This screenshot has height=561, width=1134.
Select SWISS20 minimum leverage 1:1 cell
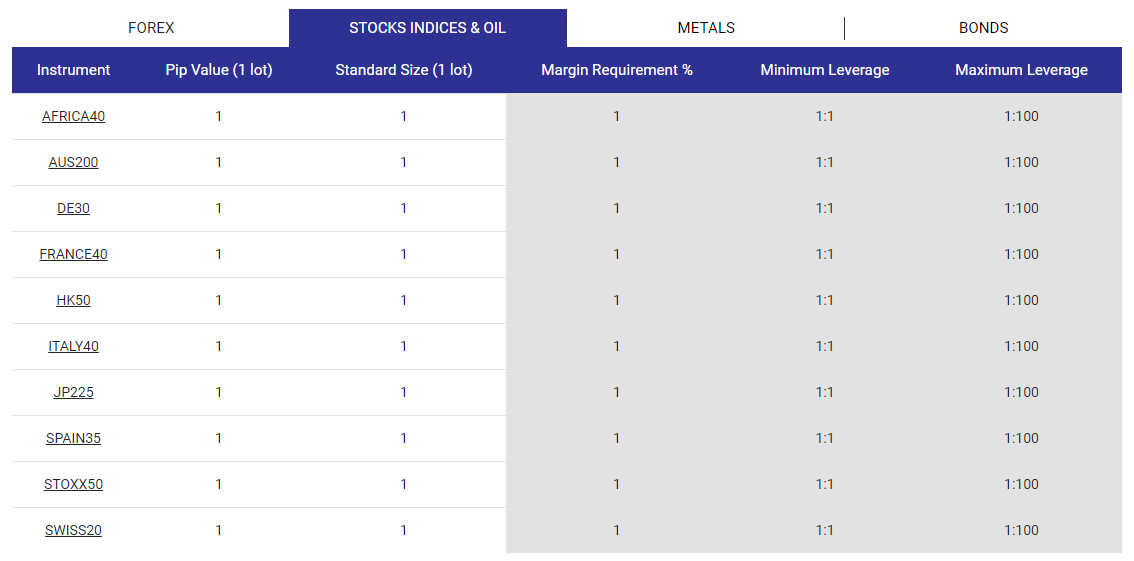pyautogui.click(x=824, y=531)
